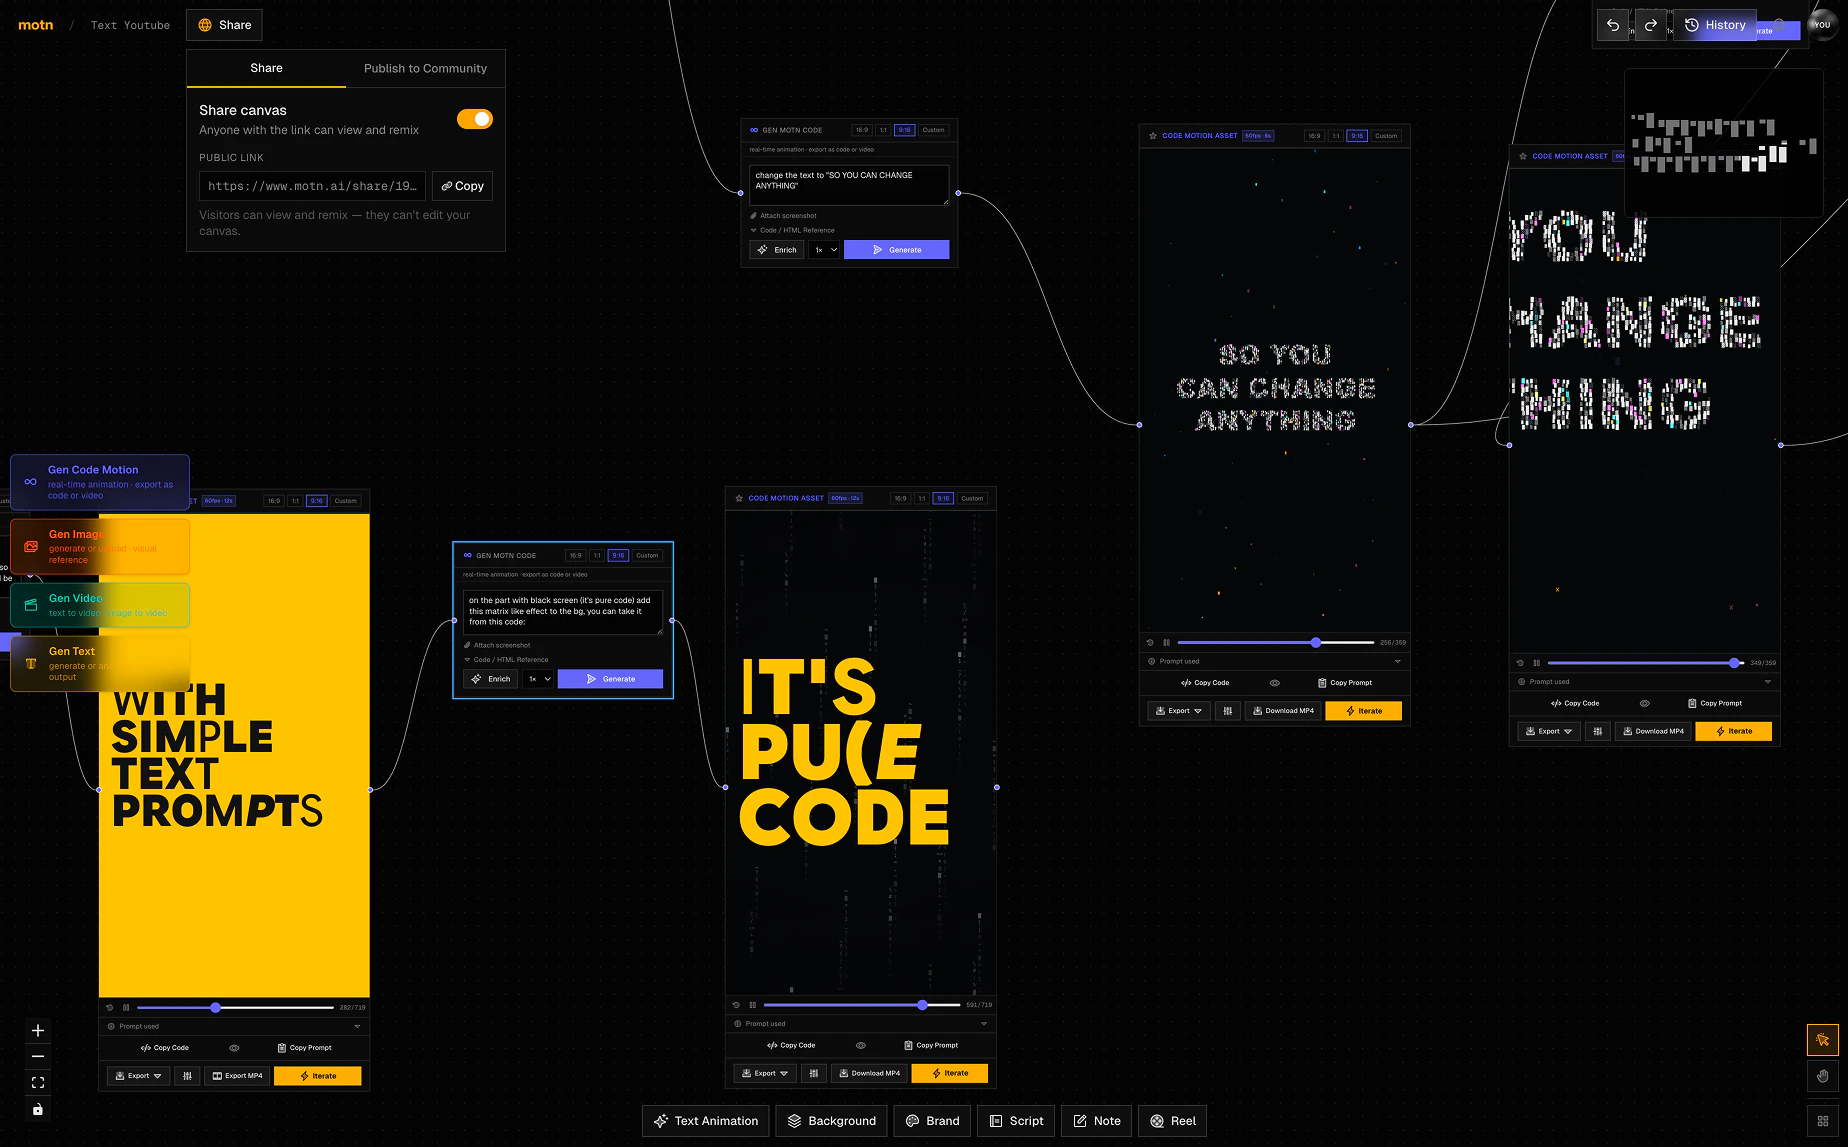
Task: Click the lock icon in bottom-left toolbar
Action: (x=38, y=1109)
